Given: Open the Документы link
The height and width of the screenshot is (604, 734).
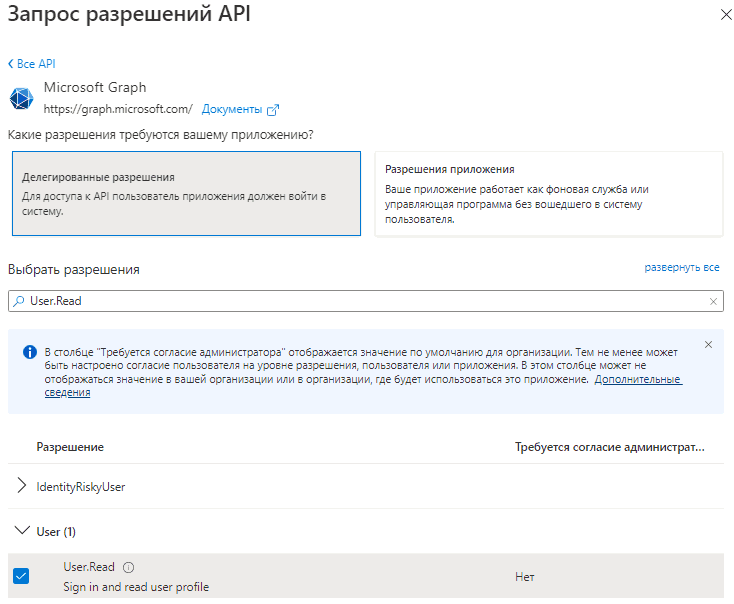Looking at the screenshot, I should (x=232, y=109).
